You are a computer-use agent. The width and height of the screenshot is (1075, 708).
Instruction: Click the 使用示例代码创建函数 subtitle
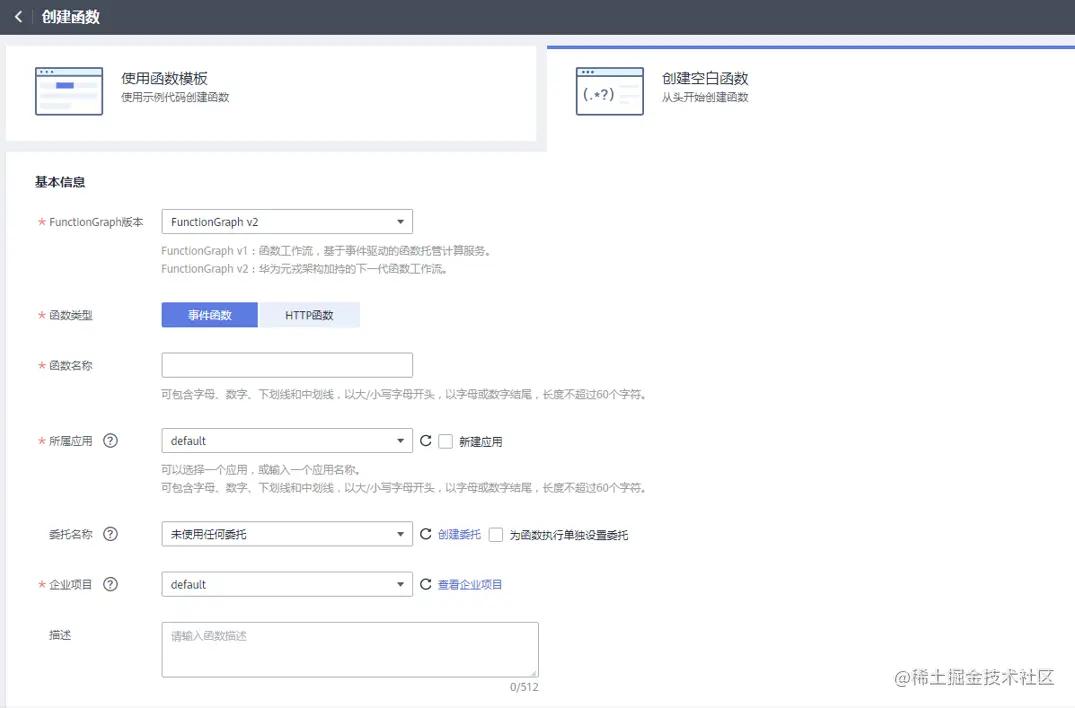[x=175, y=97]
